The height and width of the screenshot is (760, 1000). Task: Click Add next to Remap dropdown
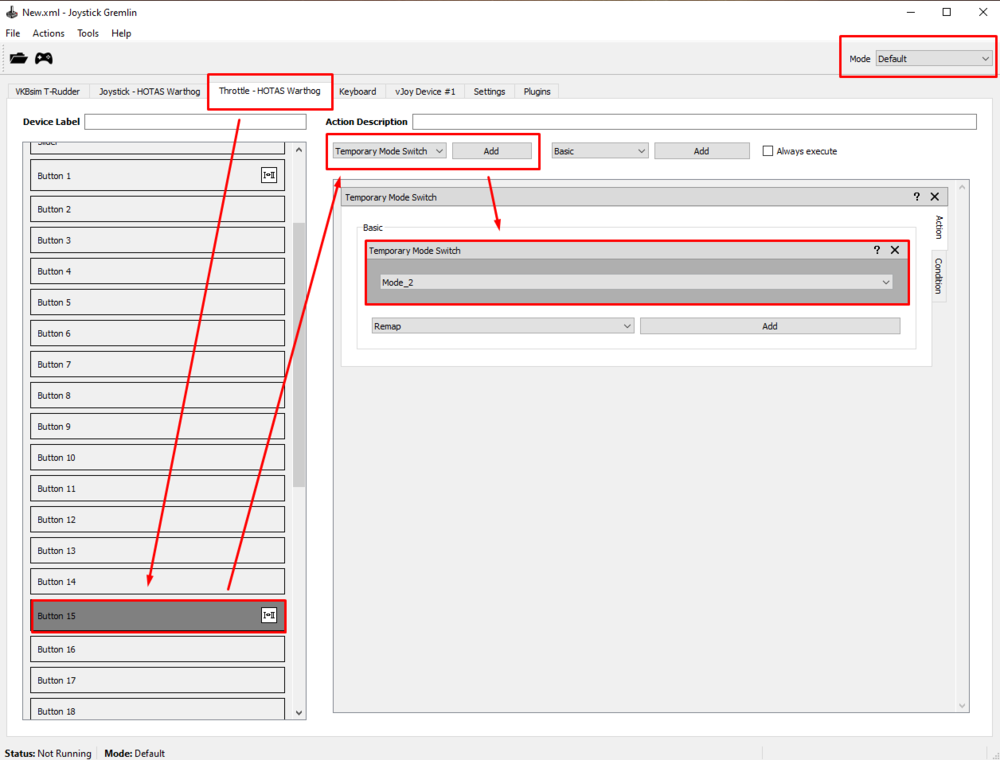770,326
